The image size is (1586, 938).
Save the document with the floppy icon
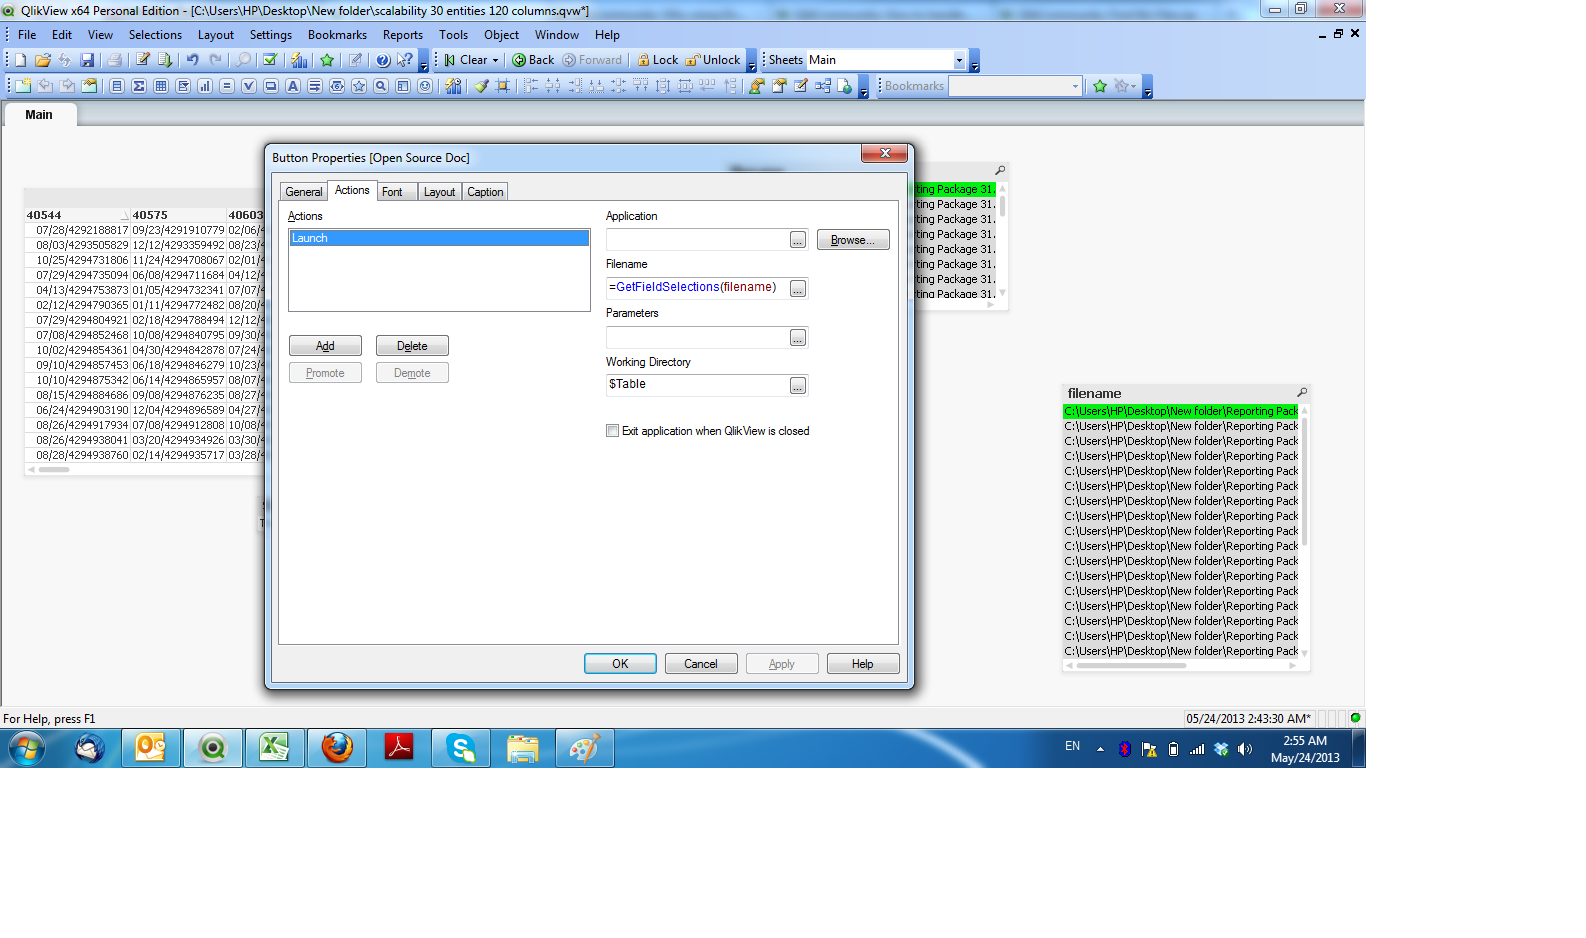click(87, 60)
